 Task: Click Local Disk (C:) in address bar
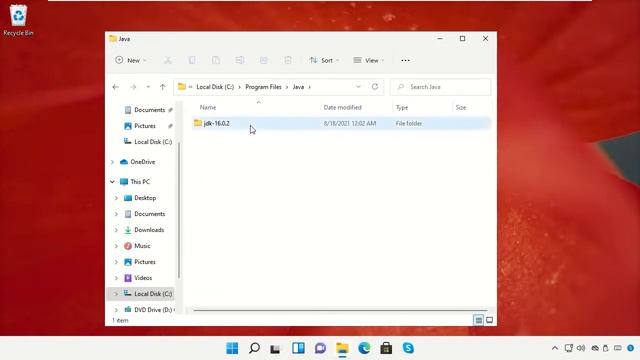(x=215, y=87)
